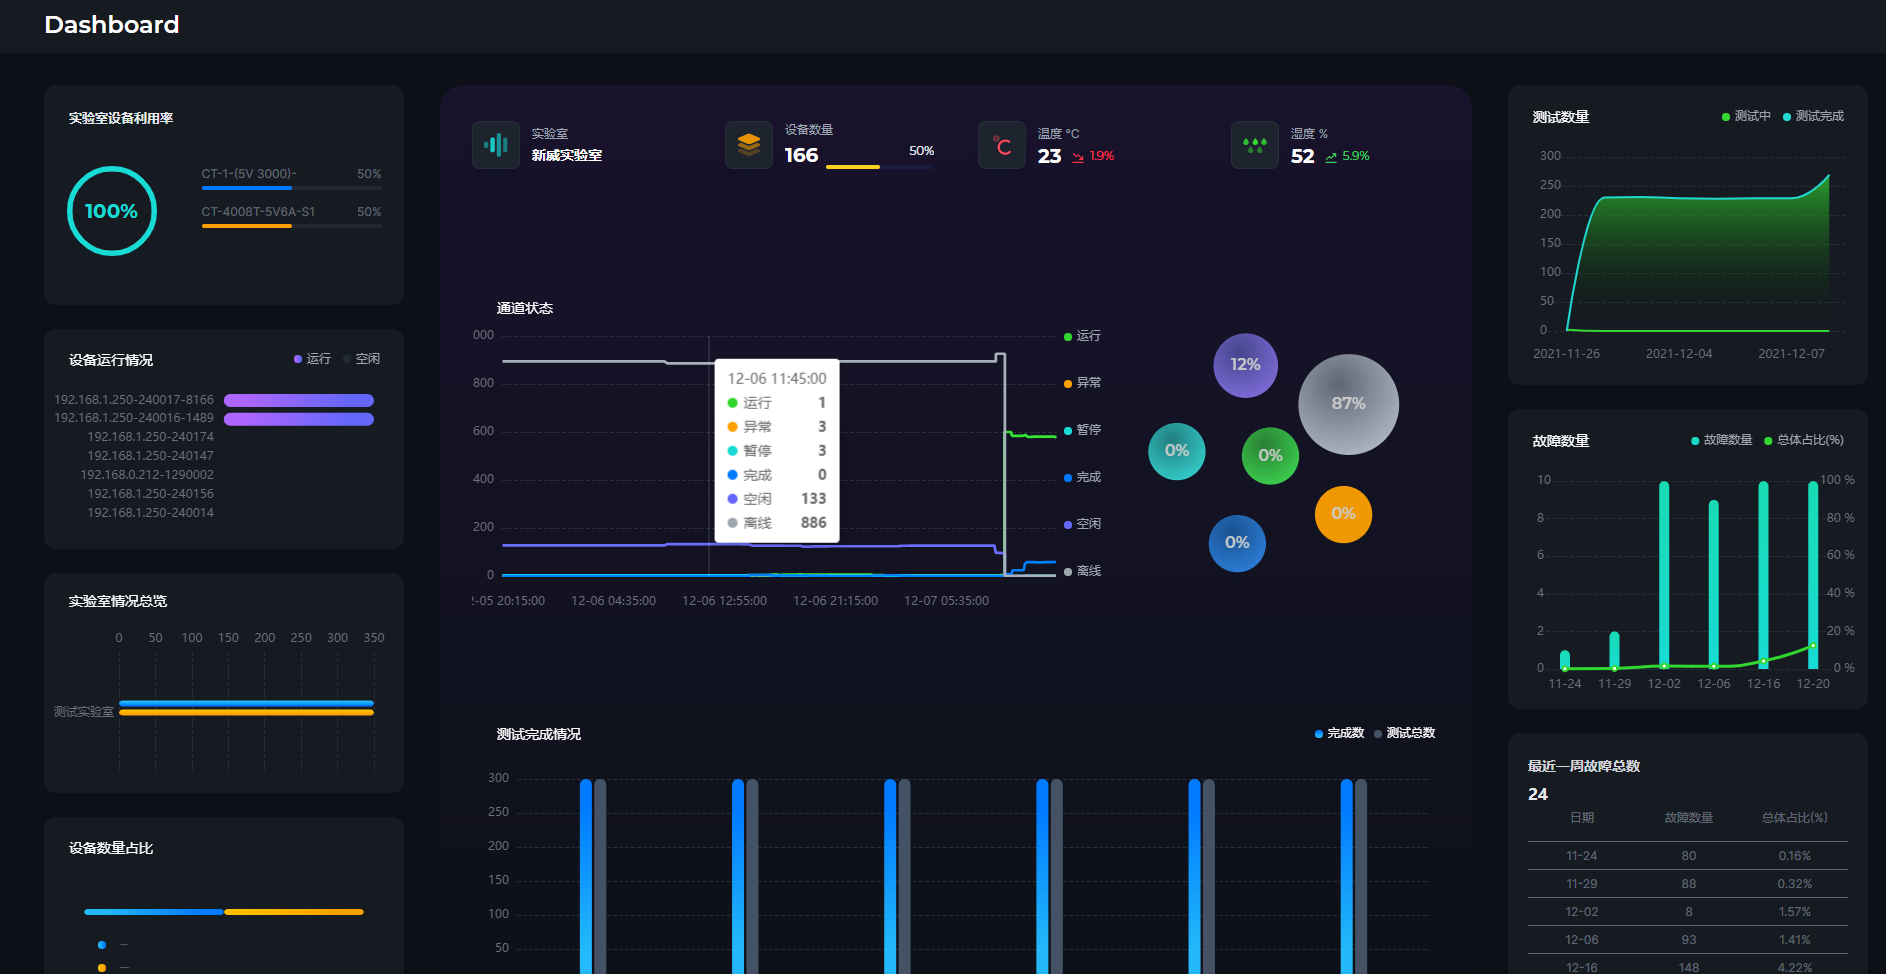This screenshot has height=974, width=1886.
Task: Click the blue segment in 设备数量占比
Action: pyautogui.click(x=154, y=912)
